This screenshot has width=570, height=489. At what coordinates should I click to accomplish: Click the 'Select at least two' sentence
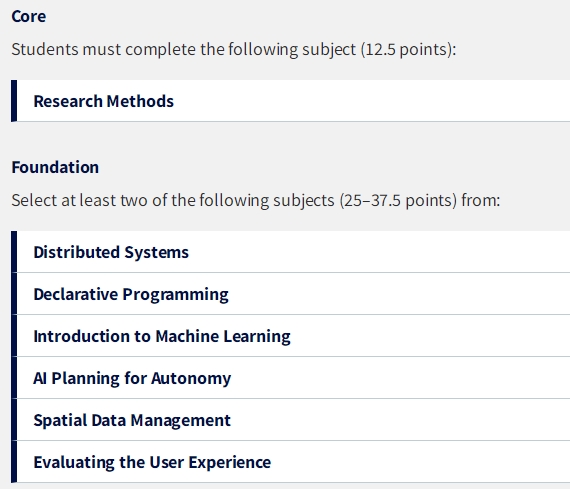(256, 200)
